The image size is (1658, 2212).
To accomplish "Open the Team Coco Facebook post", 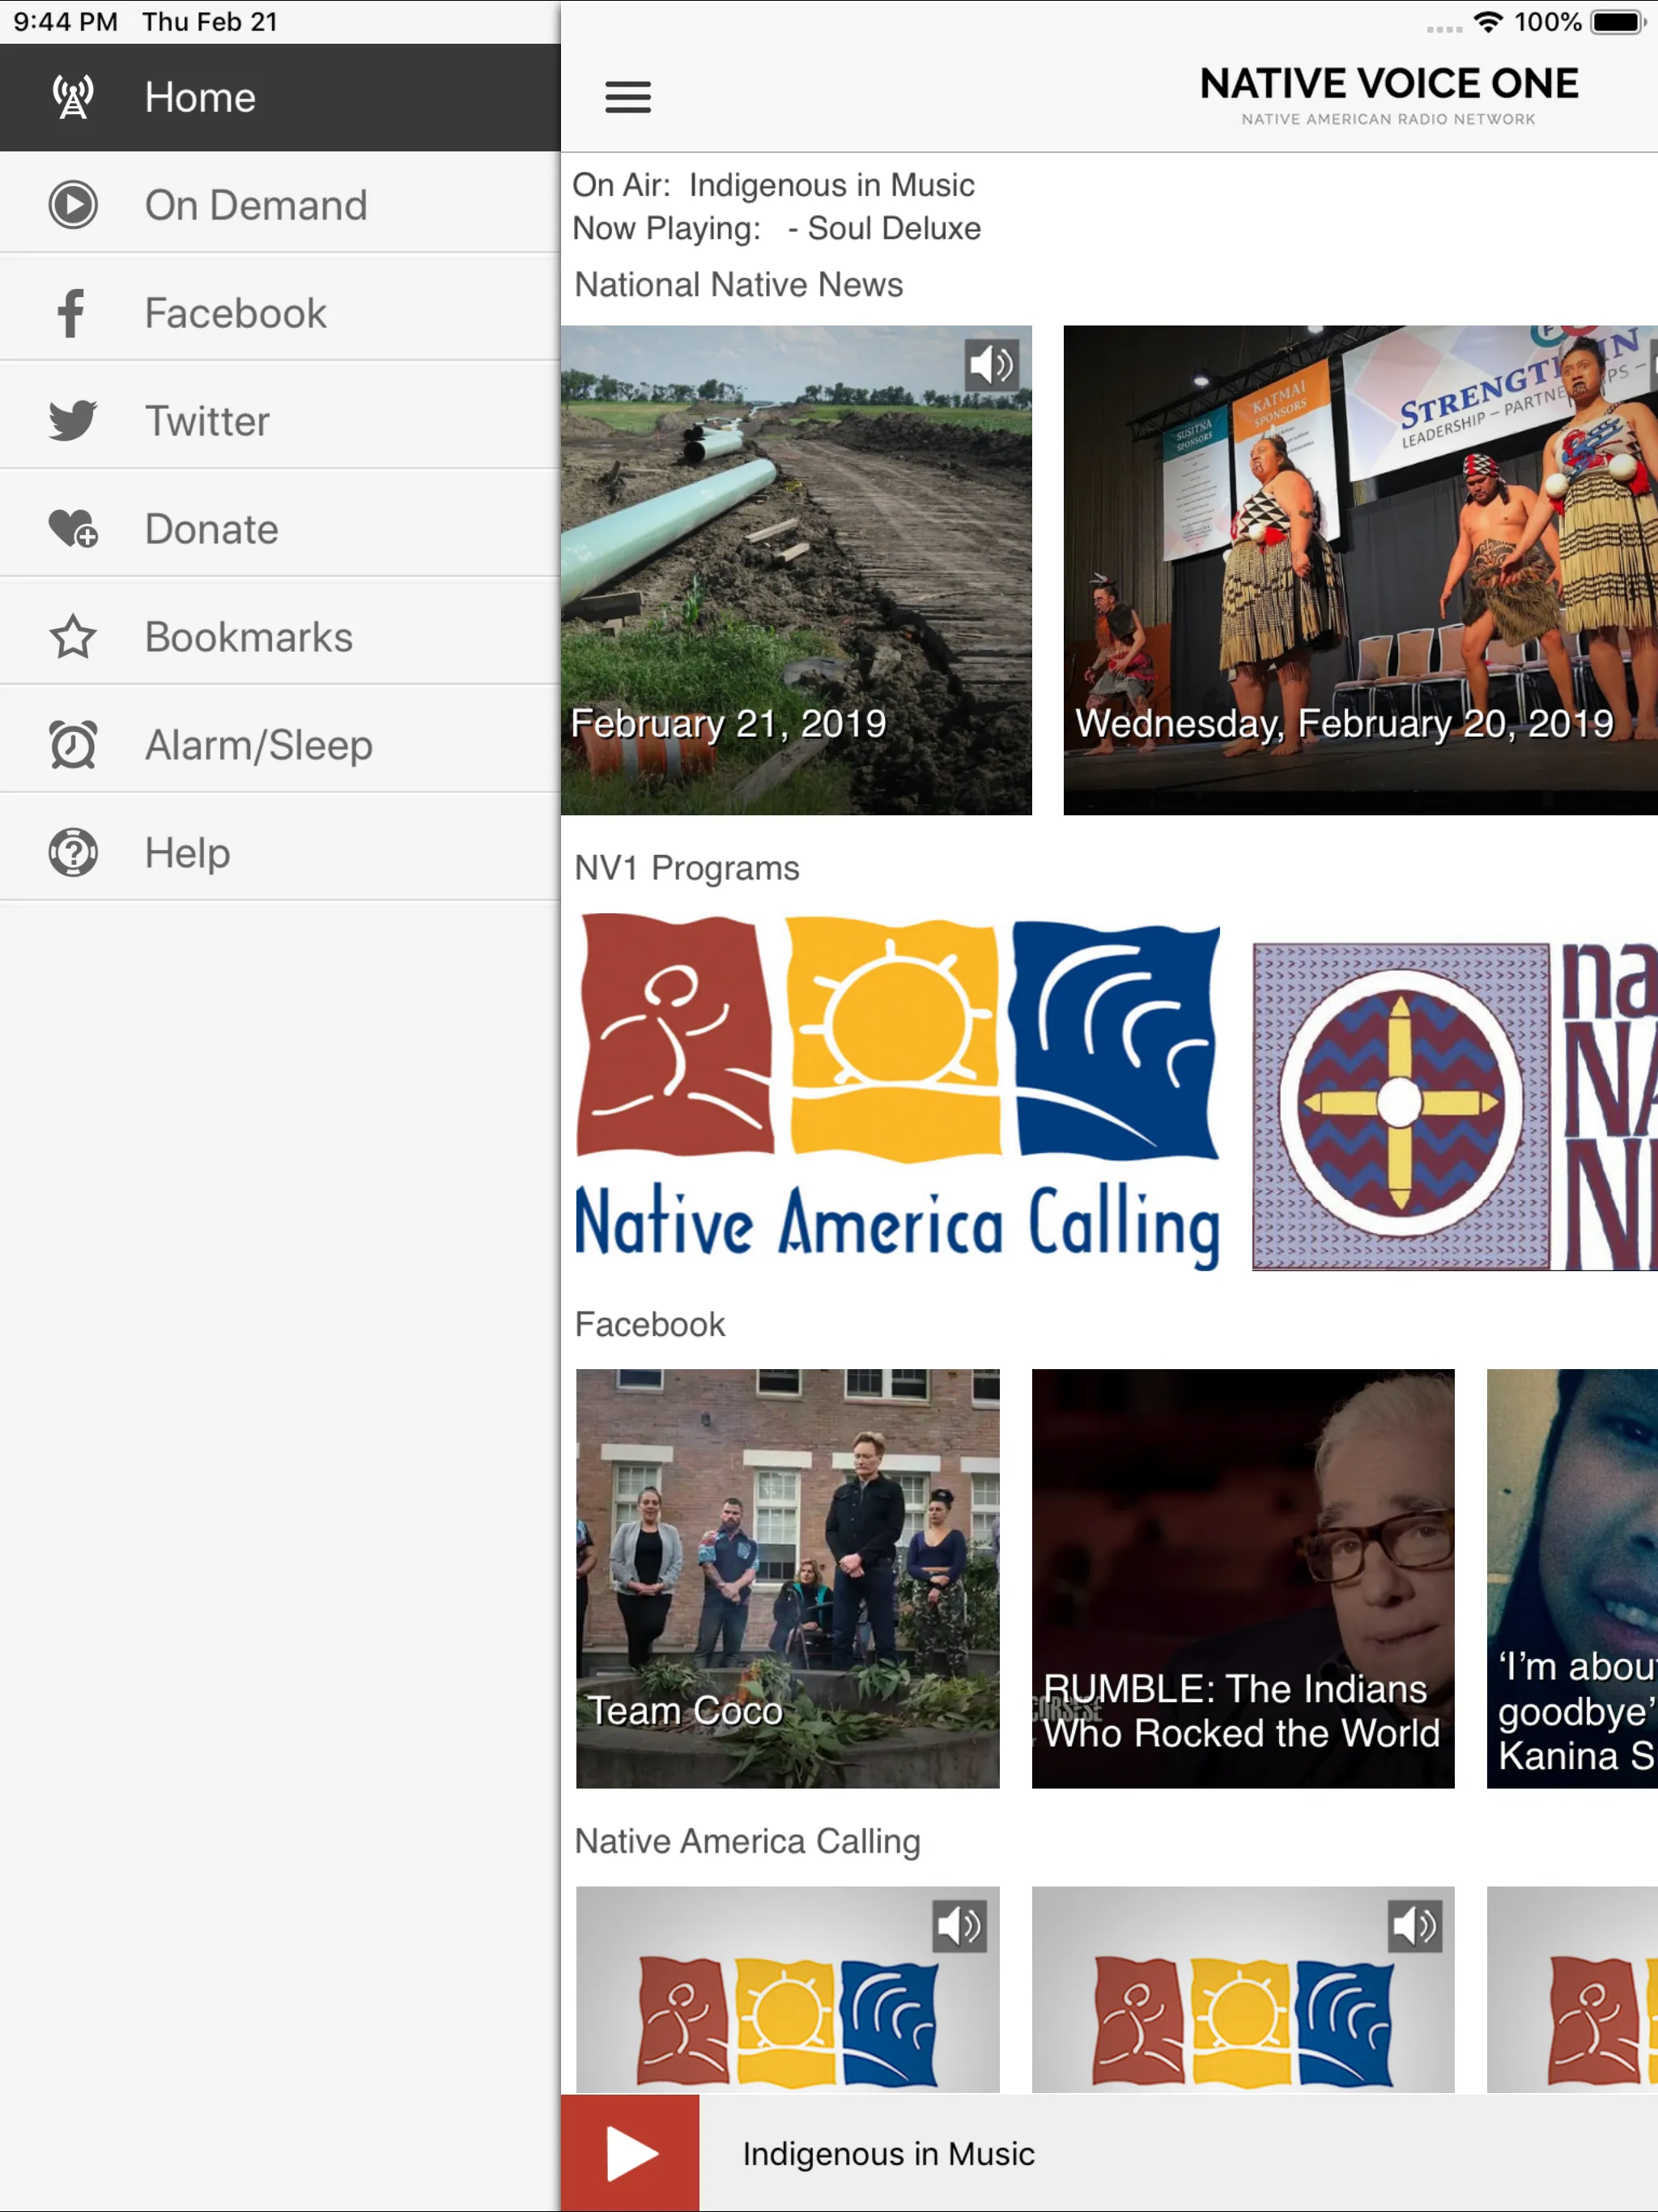I will pyautogui.click(x=787, y=1579).
